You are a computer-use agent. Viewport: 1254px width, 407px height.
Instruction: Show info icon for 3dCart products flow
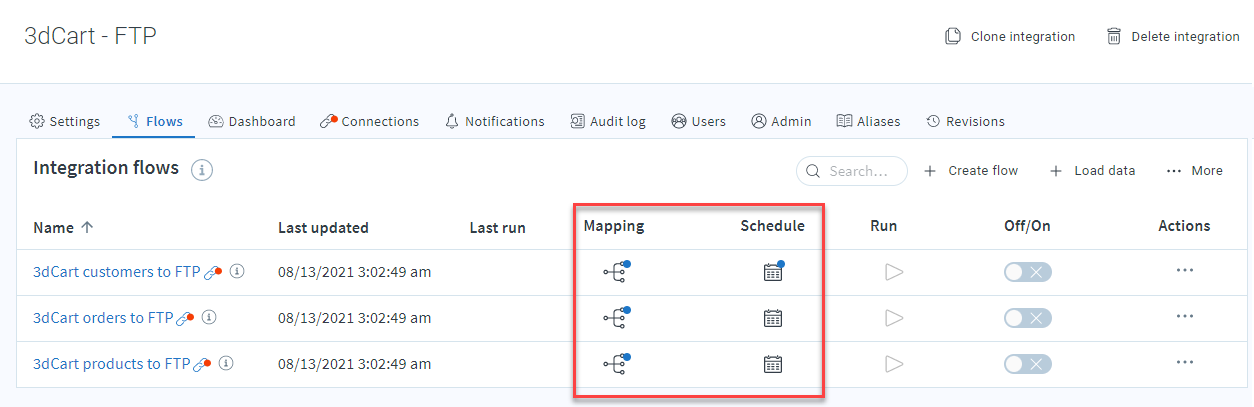point(227,363)
